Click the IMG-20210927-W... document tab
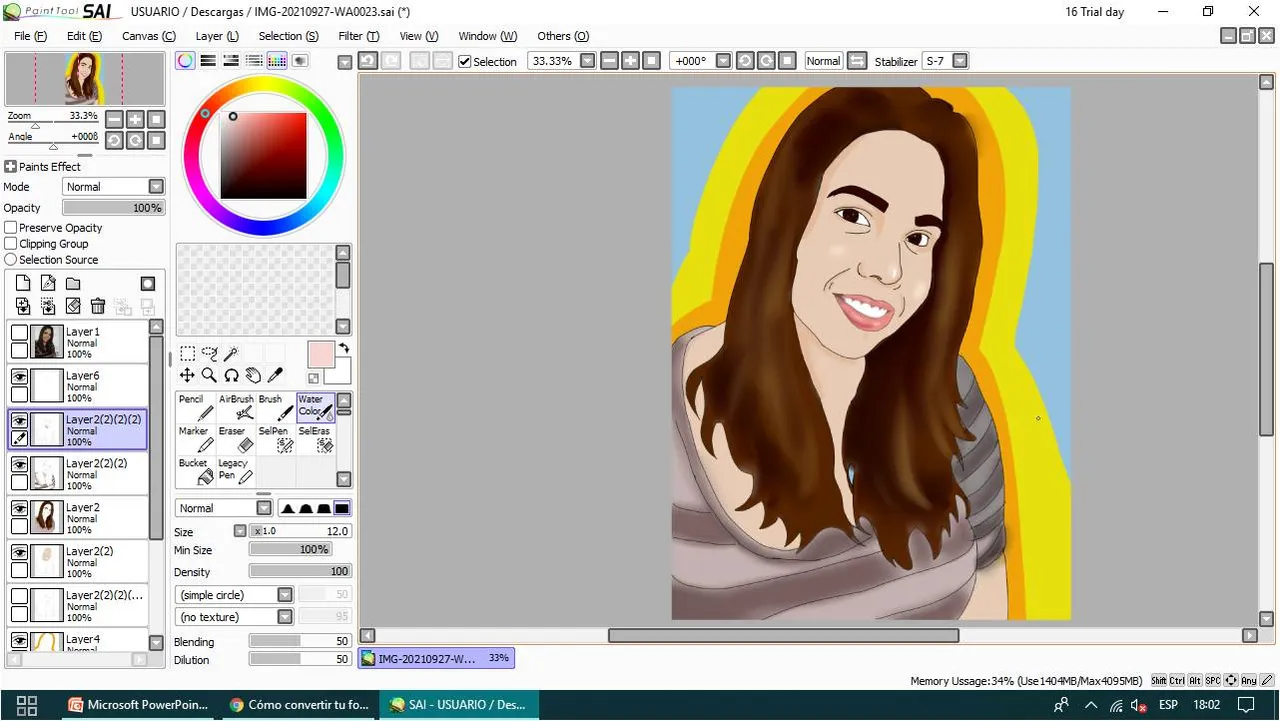Image resolution: width=1280 pixels, height=721 pixels. point(436,659)
